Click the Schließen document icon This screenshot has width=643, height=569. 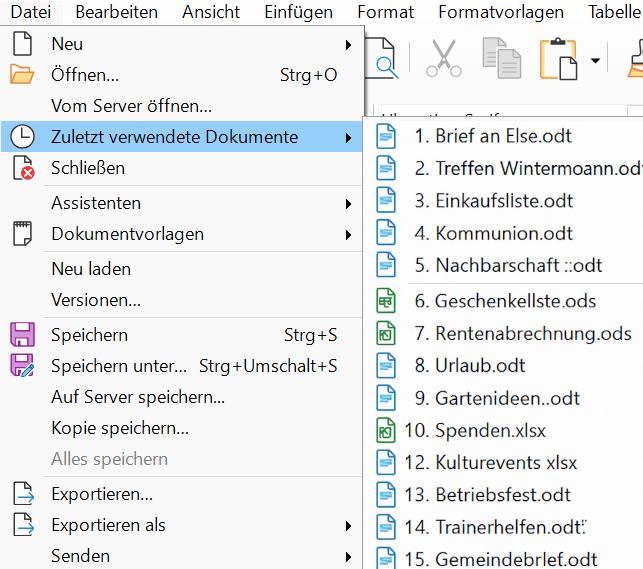(22, 168)
